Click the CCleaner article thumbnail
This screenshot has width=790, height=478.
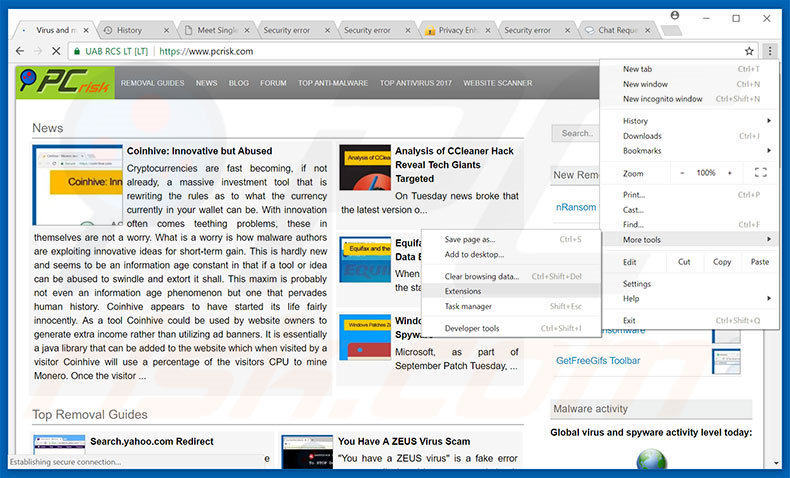pyautogui.click(x=365, y=167)
